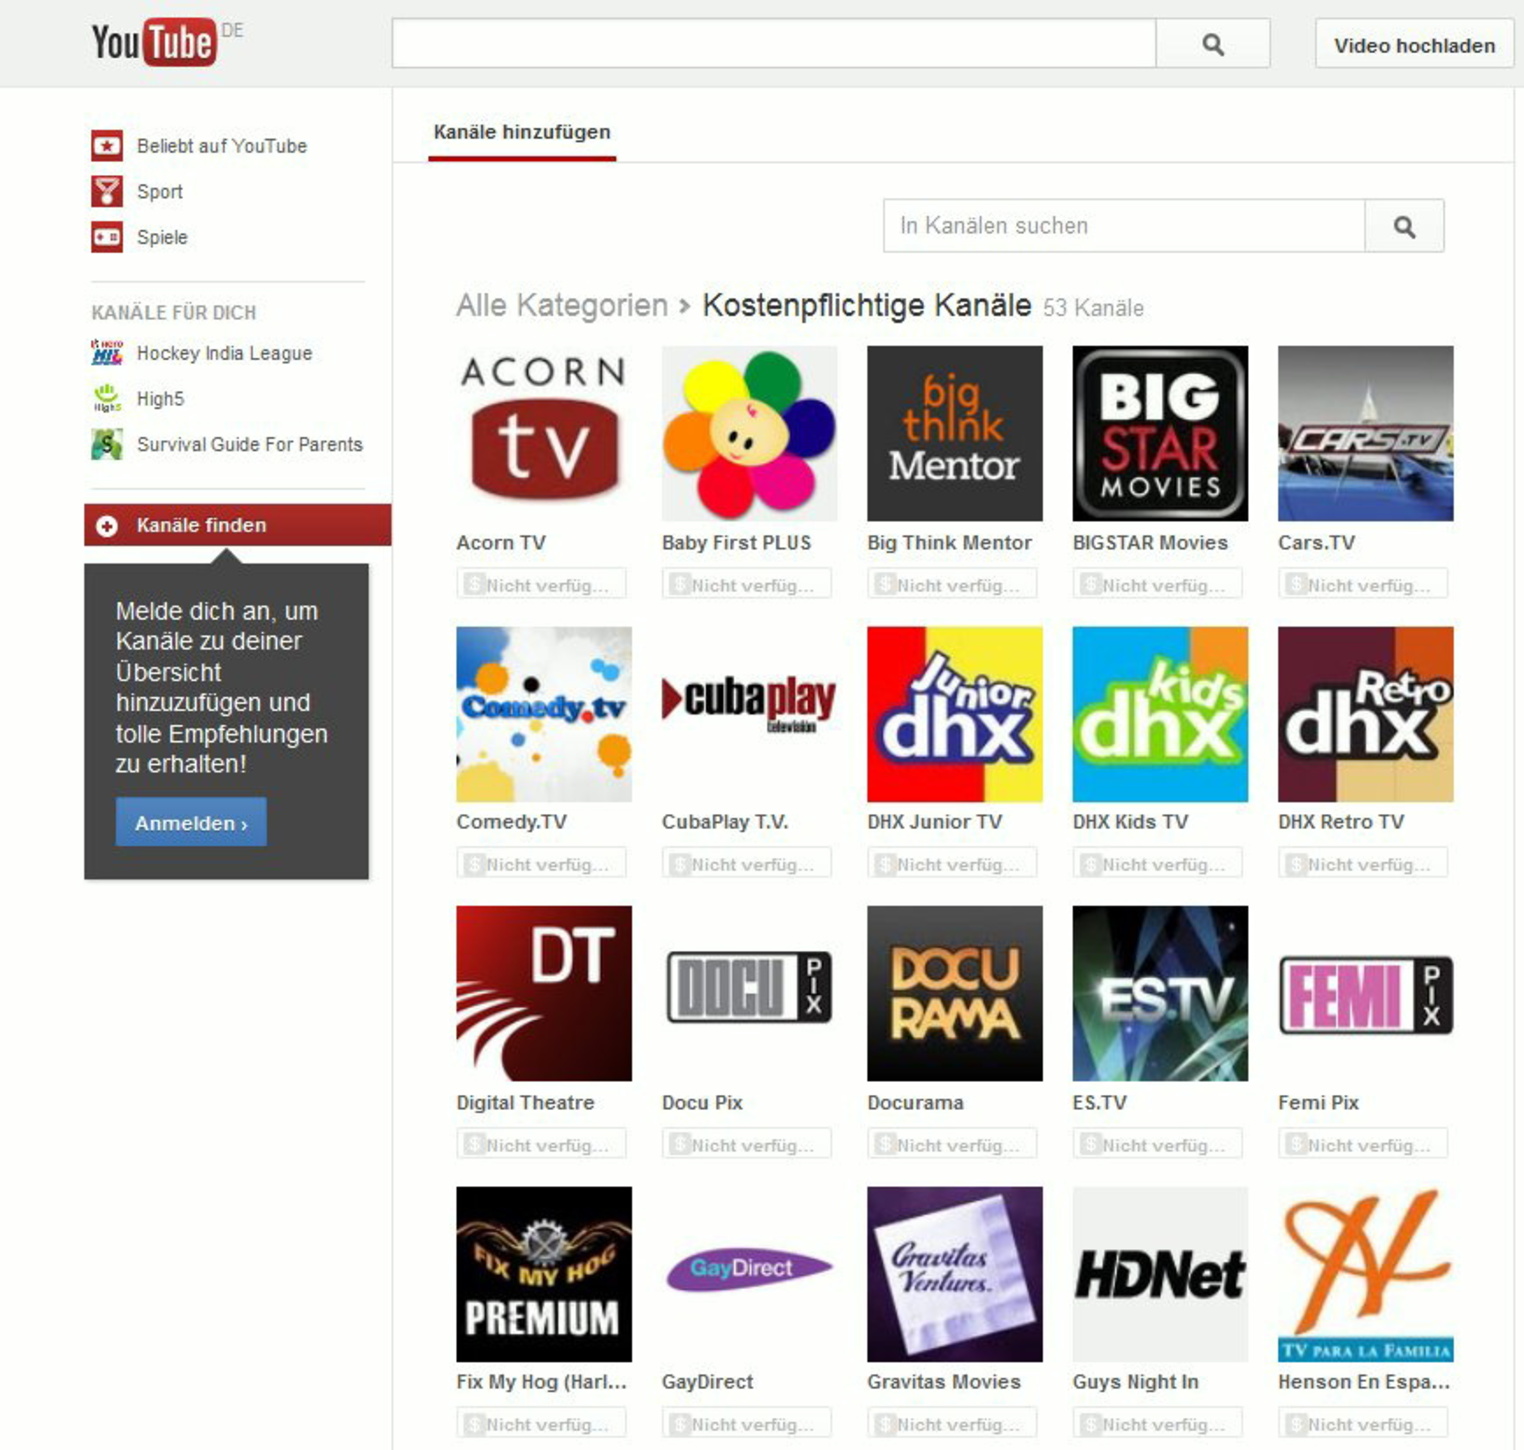Open the DHX Retro logo
This screenshot has width=1524, height=1450.
coord(1366,714)
